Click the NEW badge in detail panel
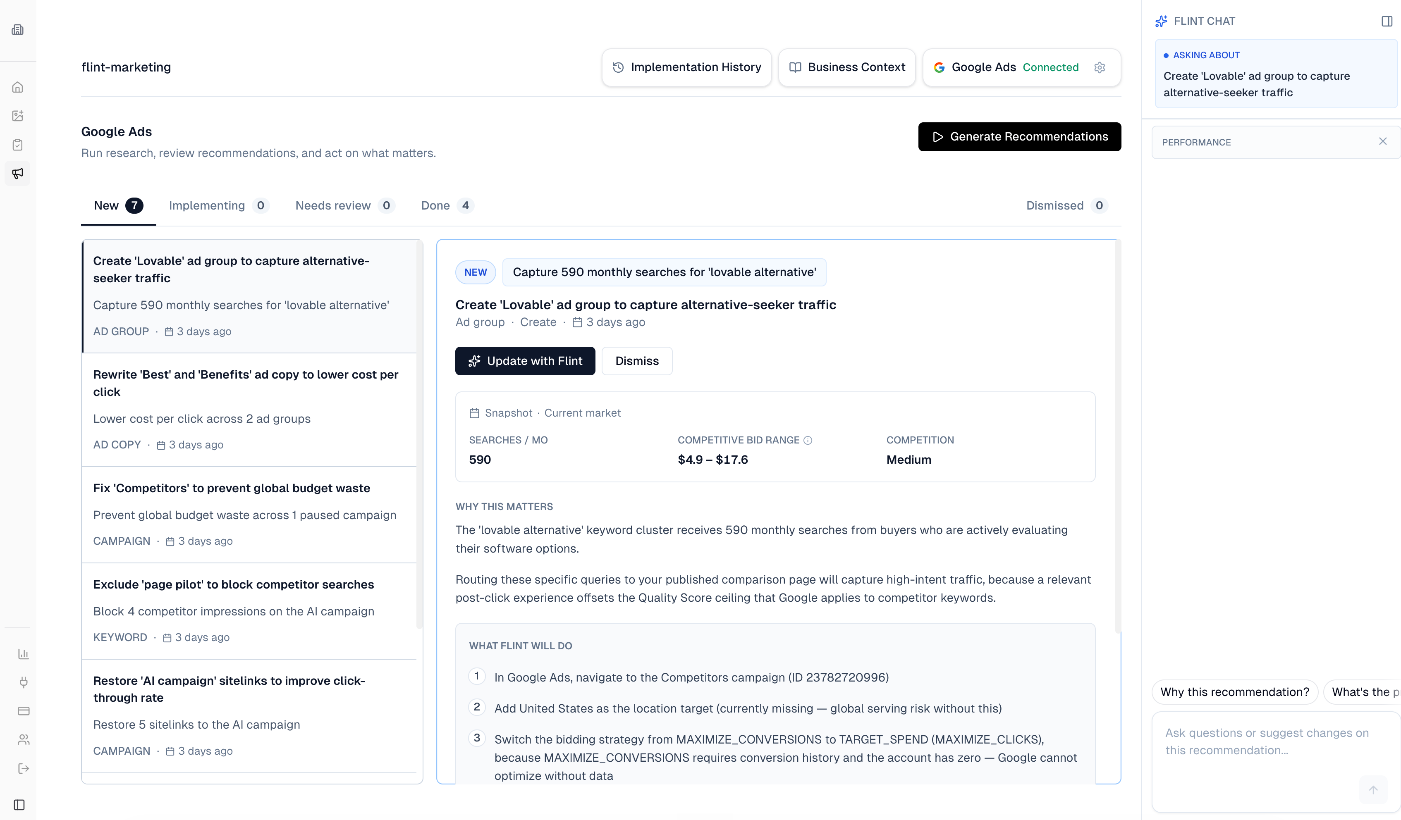Screen dimensions: 1401x820 [x=476, y=272]
